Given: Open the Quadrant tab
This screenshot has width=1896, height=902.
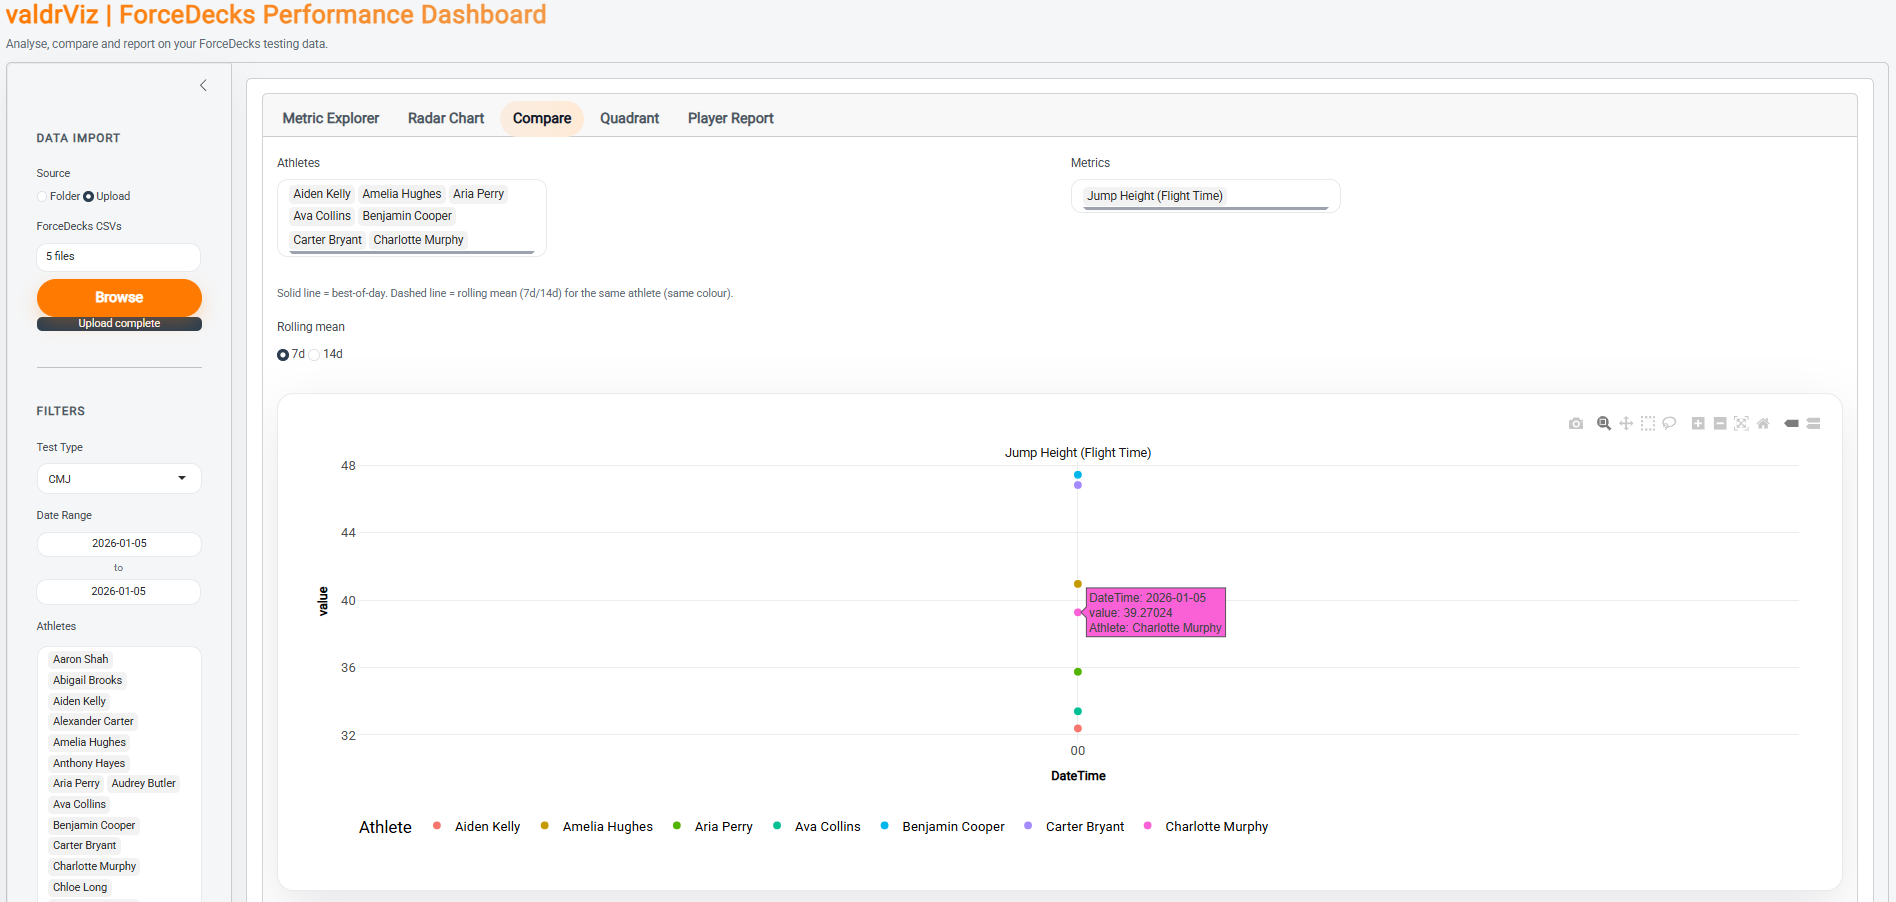Looking at the screenshot, I should 630,118.
